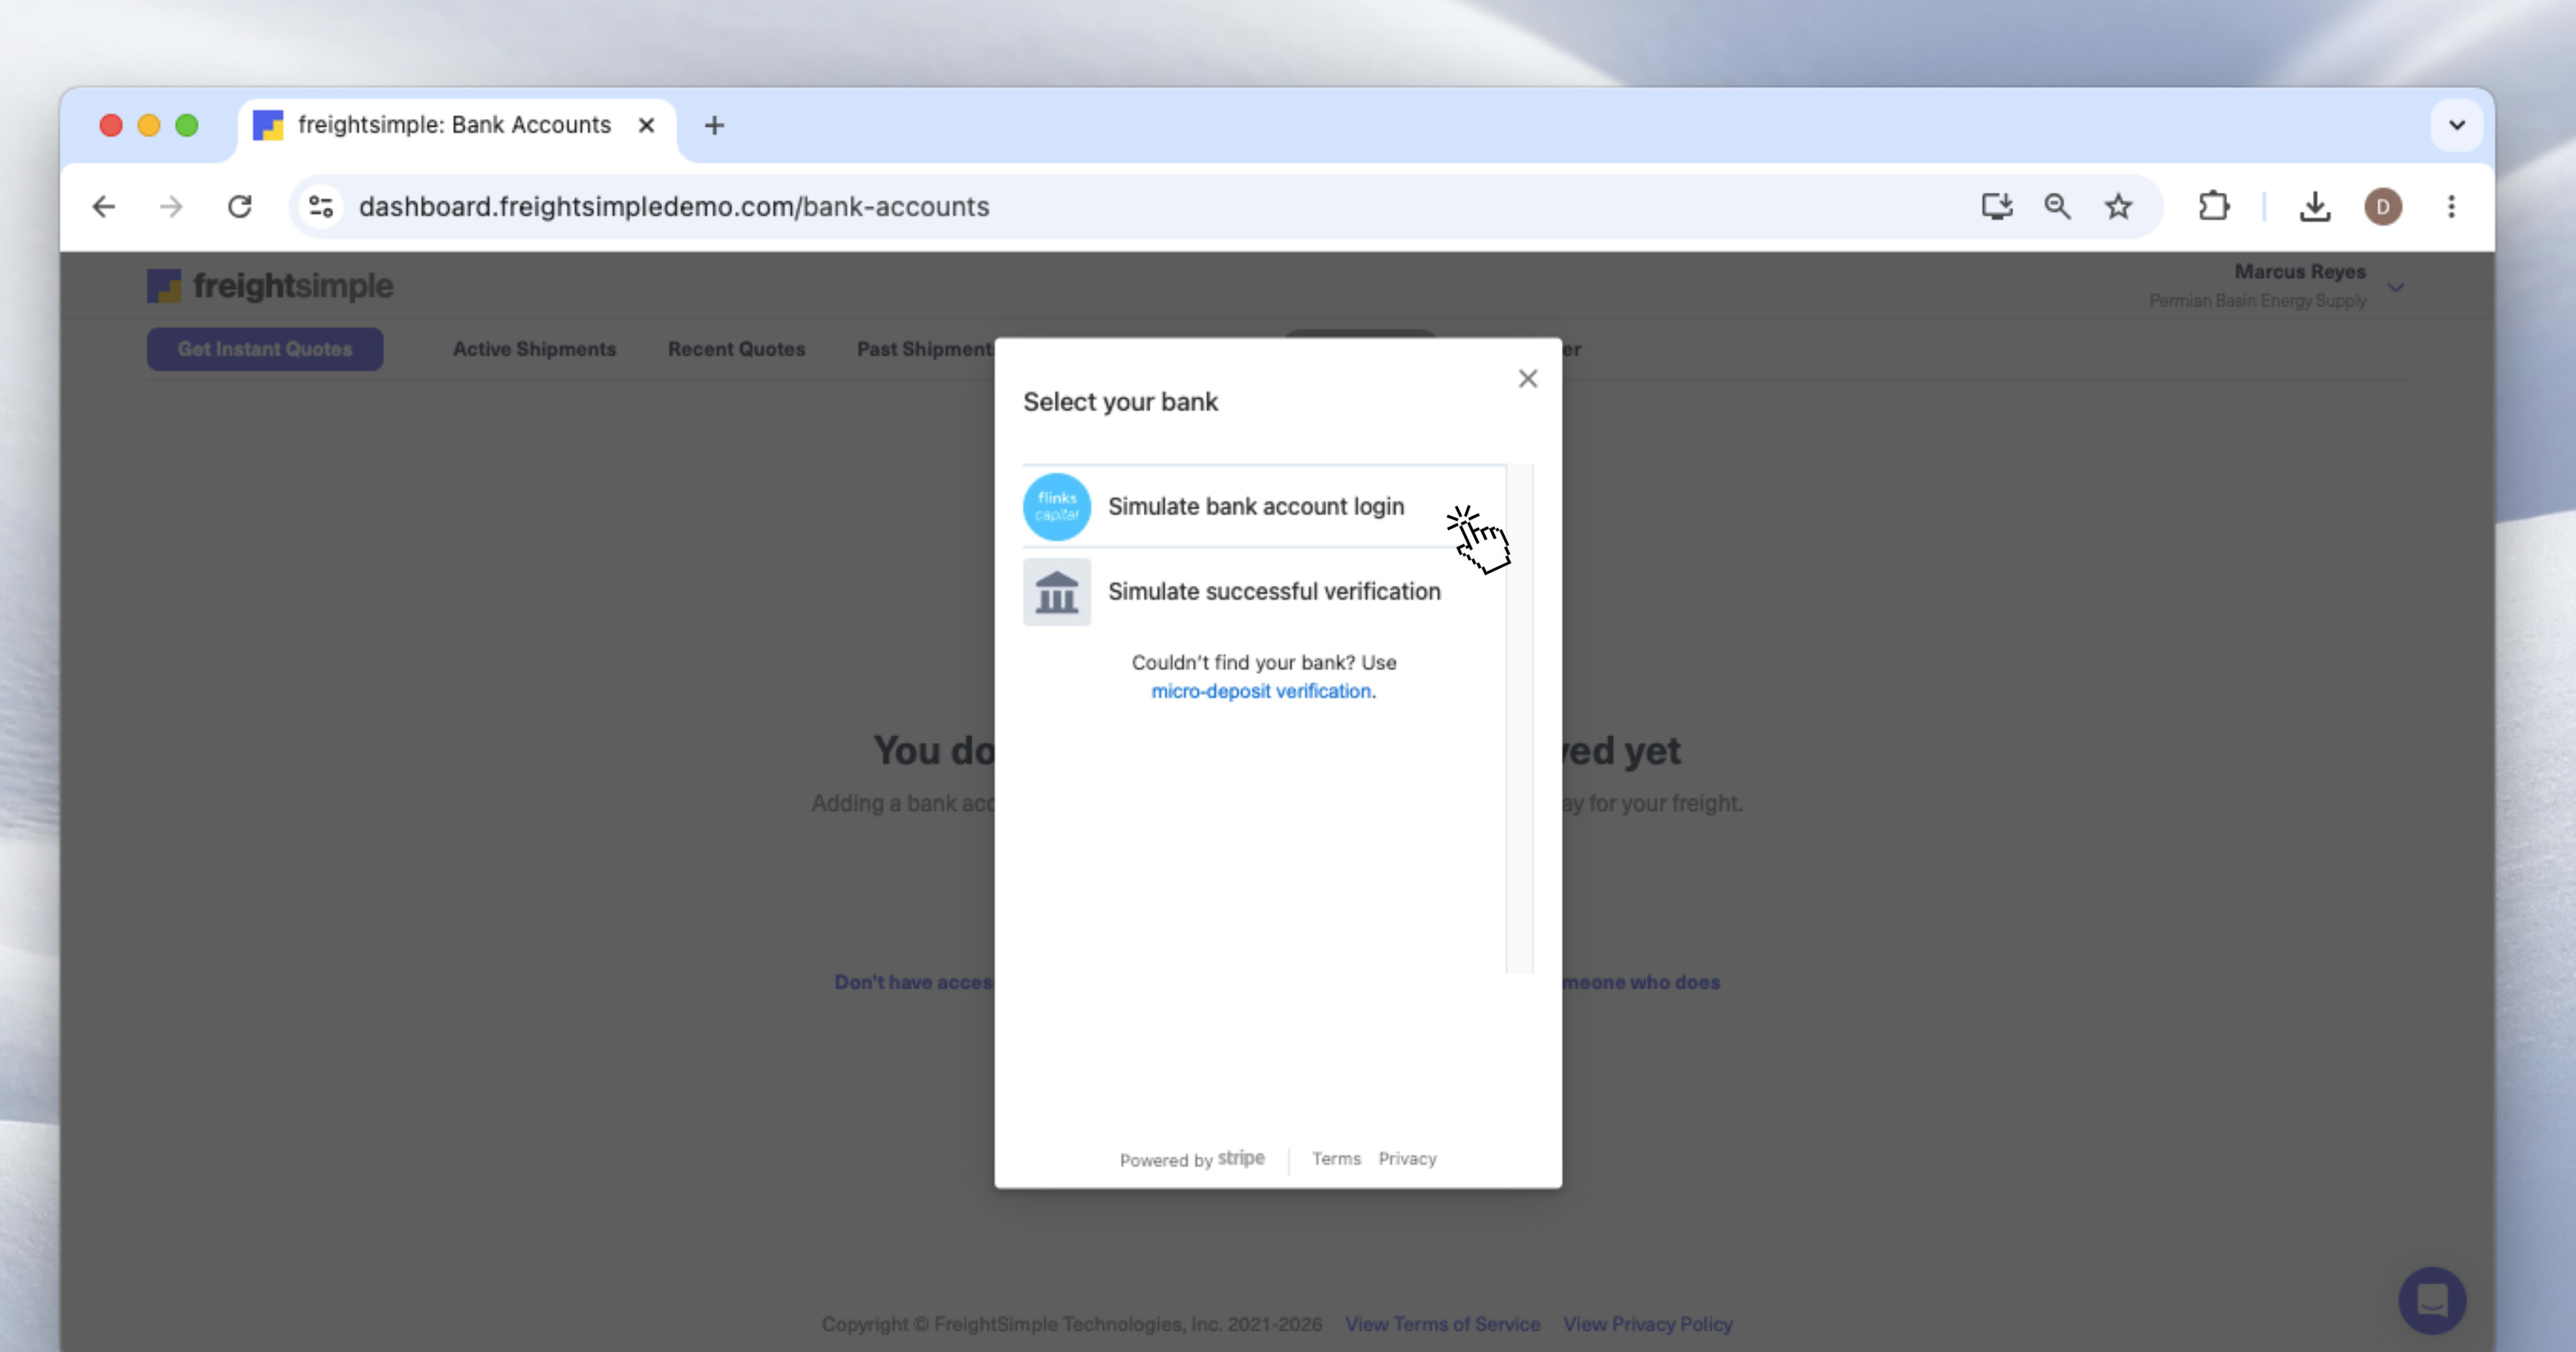The width and height of the screenshot is (2576, 1352).
Task: Choose Simulate successful verification option
Action: [1264, 592]
